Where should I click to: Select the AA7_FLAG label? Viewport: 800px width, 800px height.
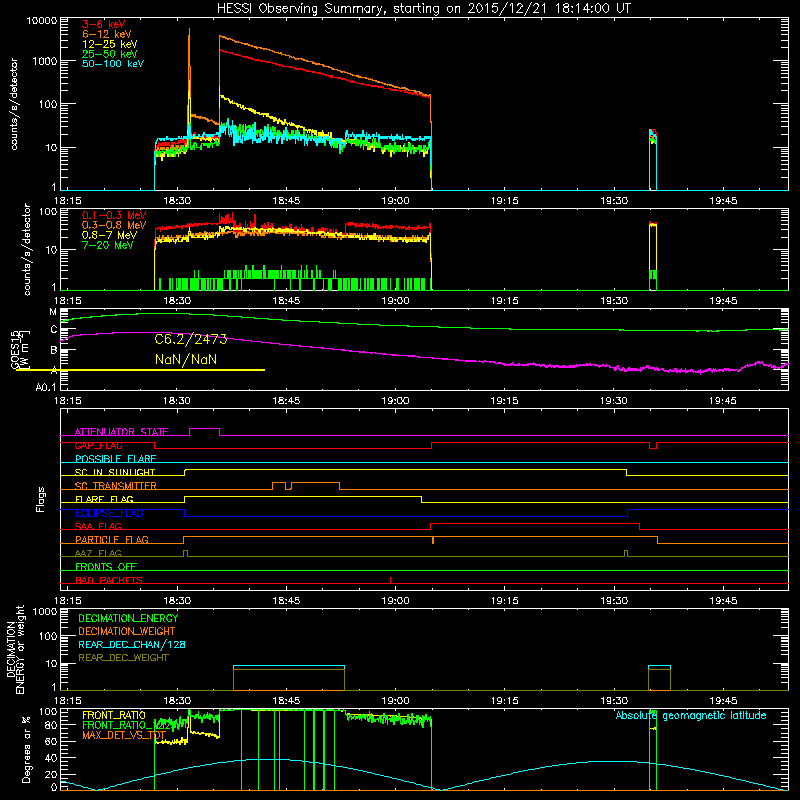click(98, 553)
